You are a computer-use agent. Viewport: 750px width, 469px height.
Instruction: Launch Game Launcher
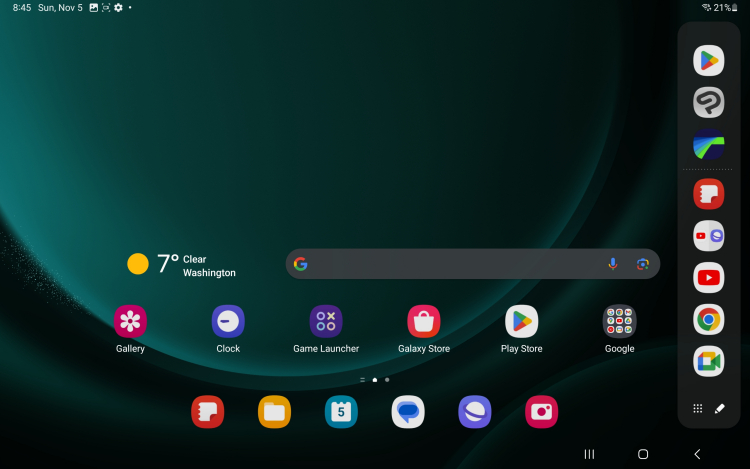326,321
